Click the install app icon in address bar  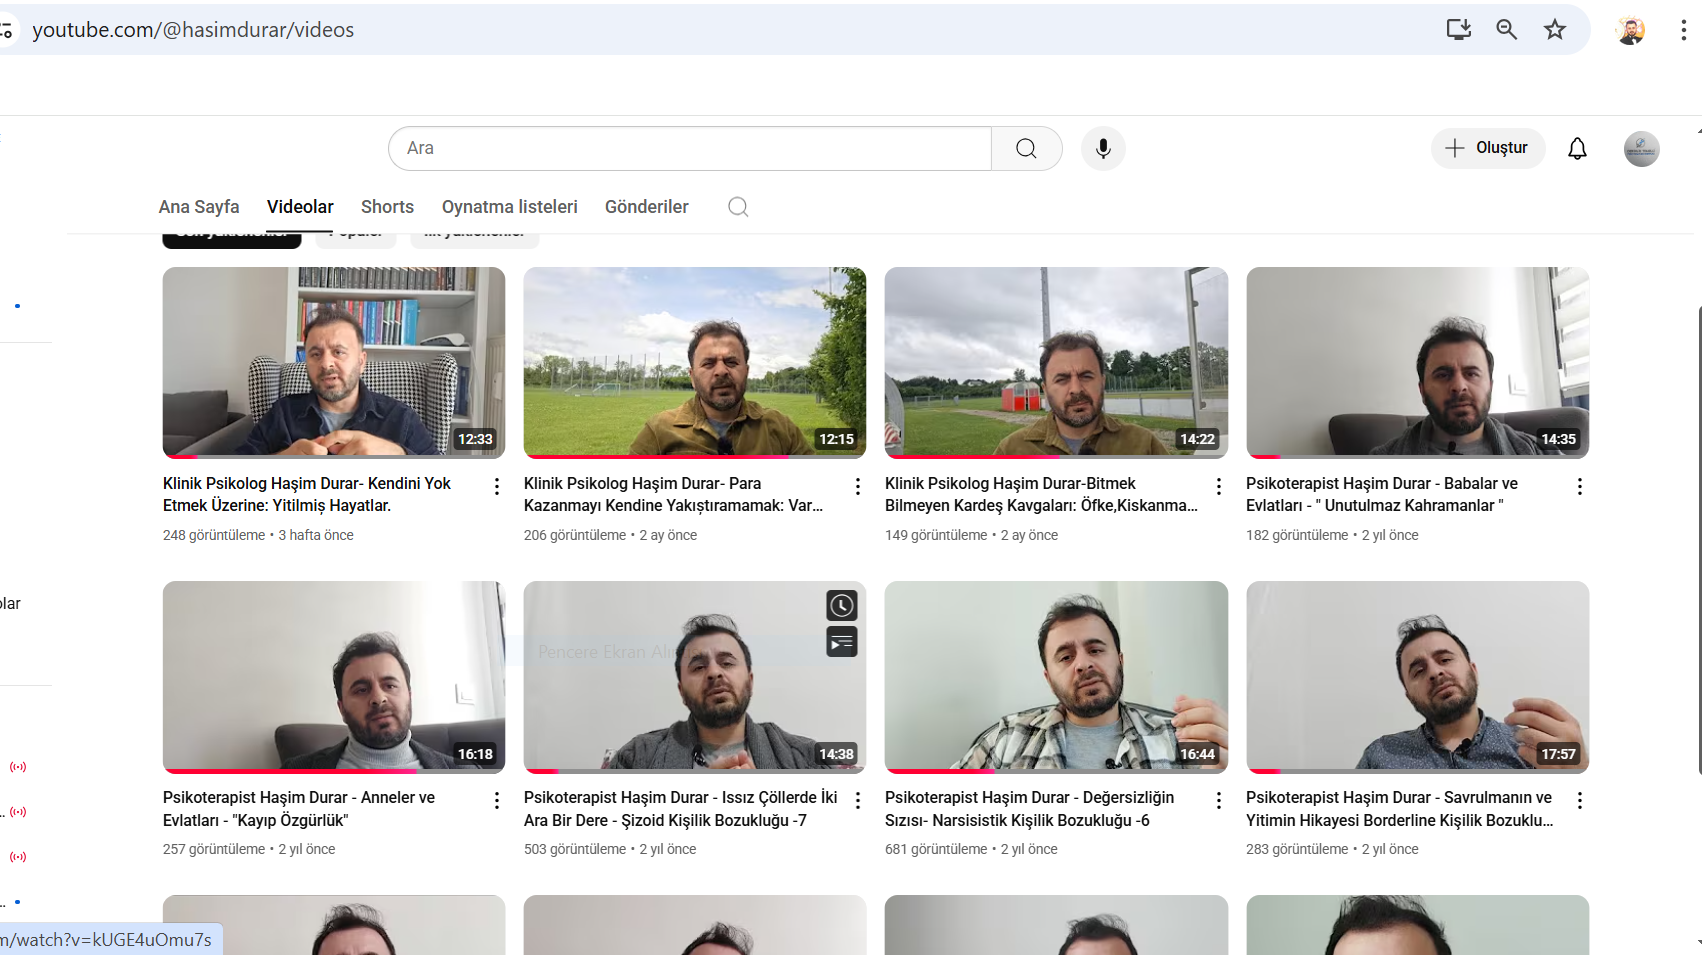point(1458,29)
